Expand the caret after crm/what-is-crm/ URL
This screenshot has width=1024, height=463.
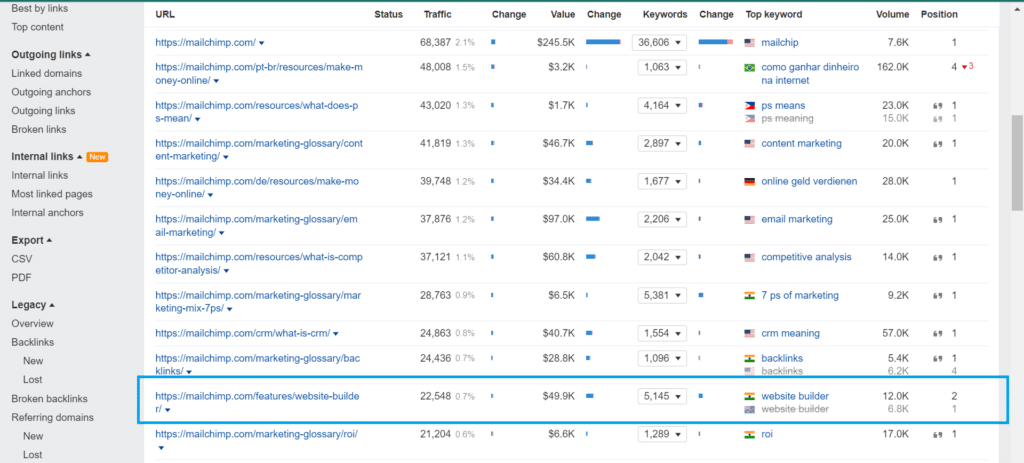[x=336, y=334]
